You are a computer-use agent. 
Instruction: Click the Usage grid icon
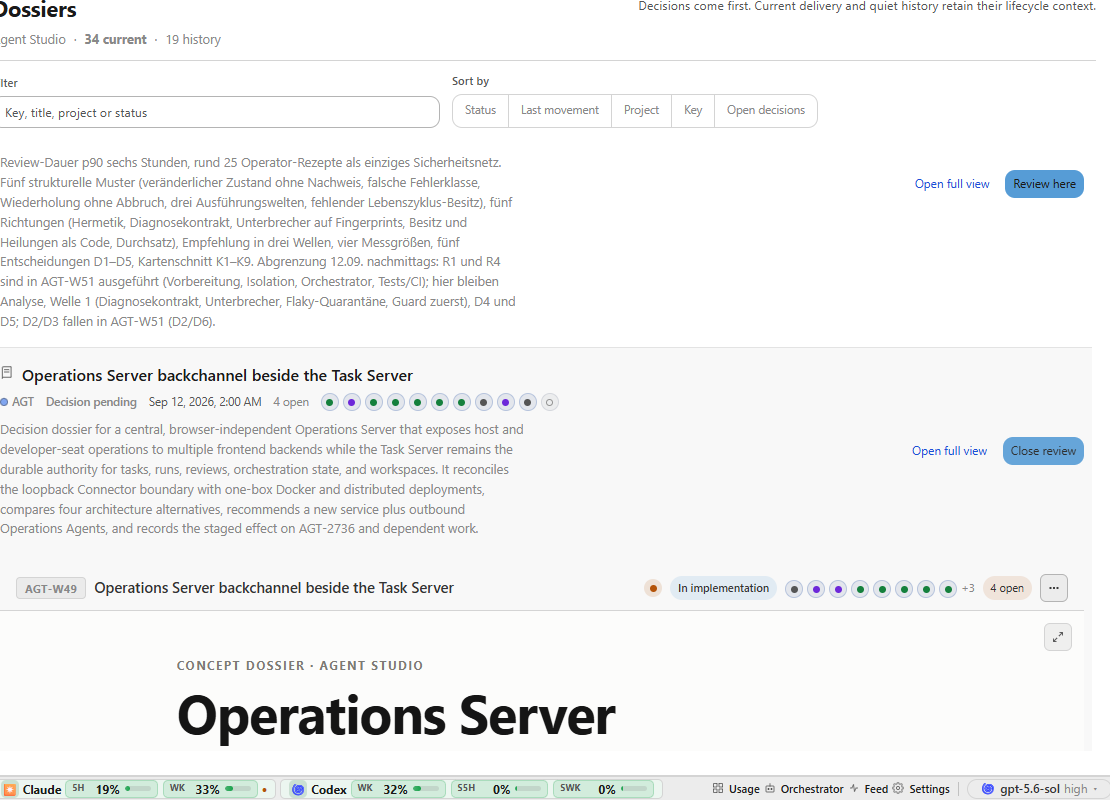[x=718, y=789]
